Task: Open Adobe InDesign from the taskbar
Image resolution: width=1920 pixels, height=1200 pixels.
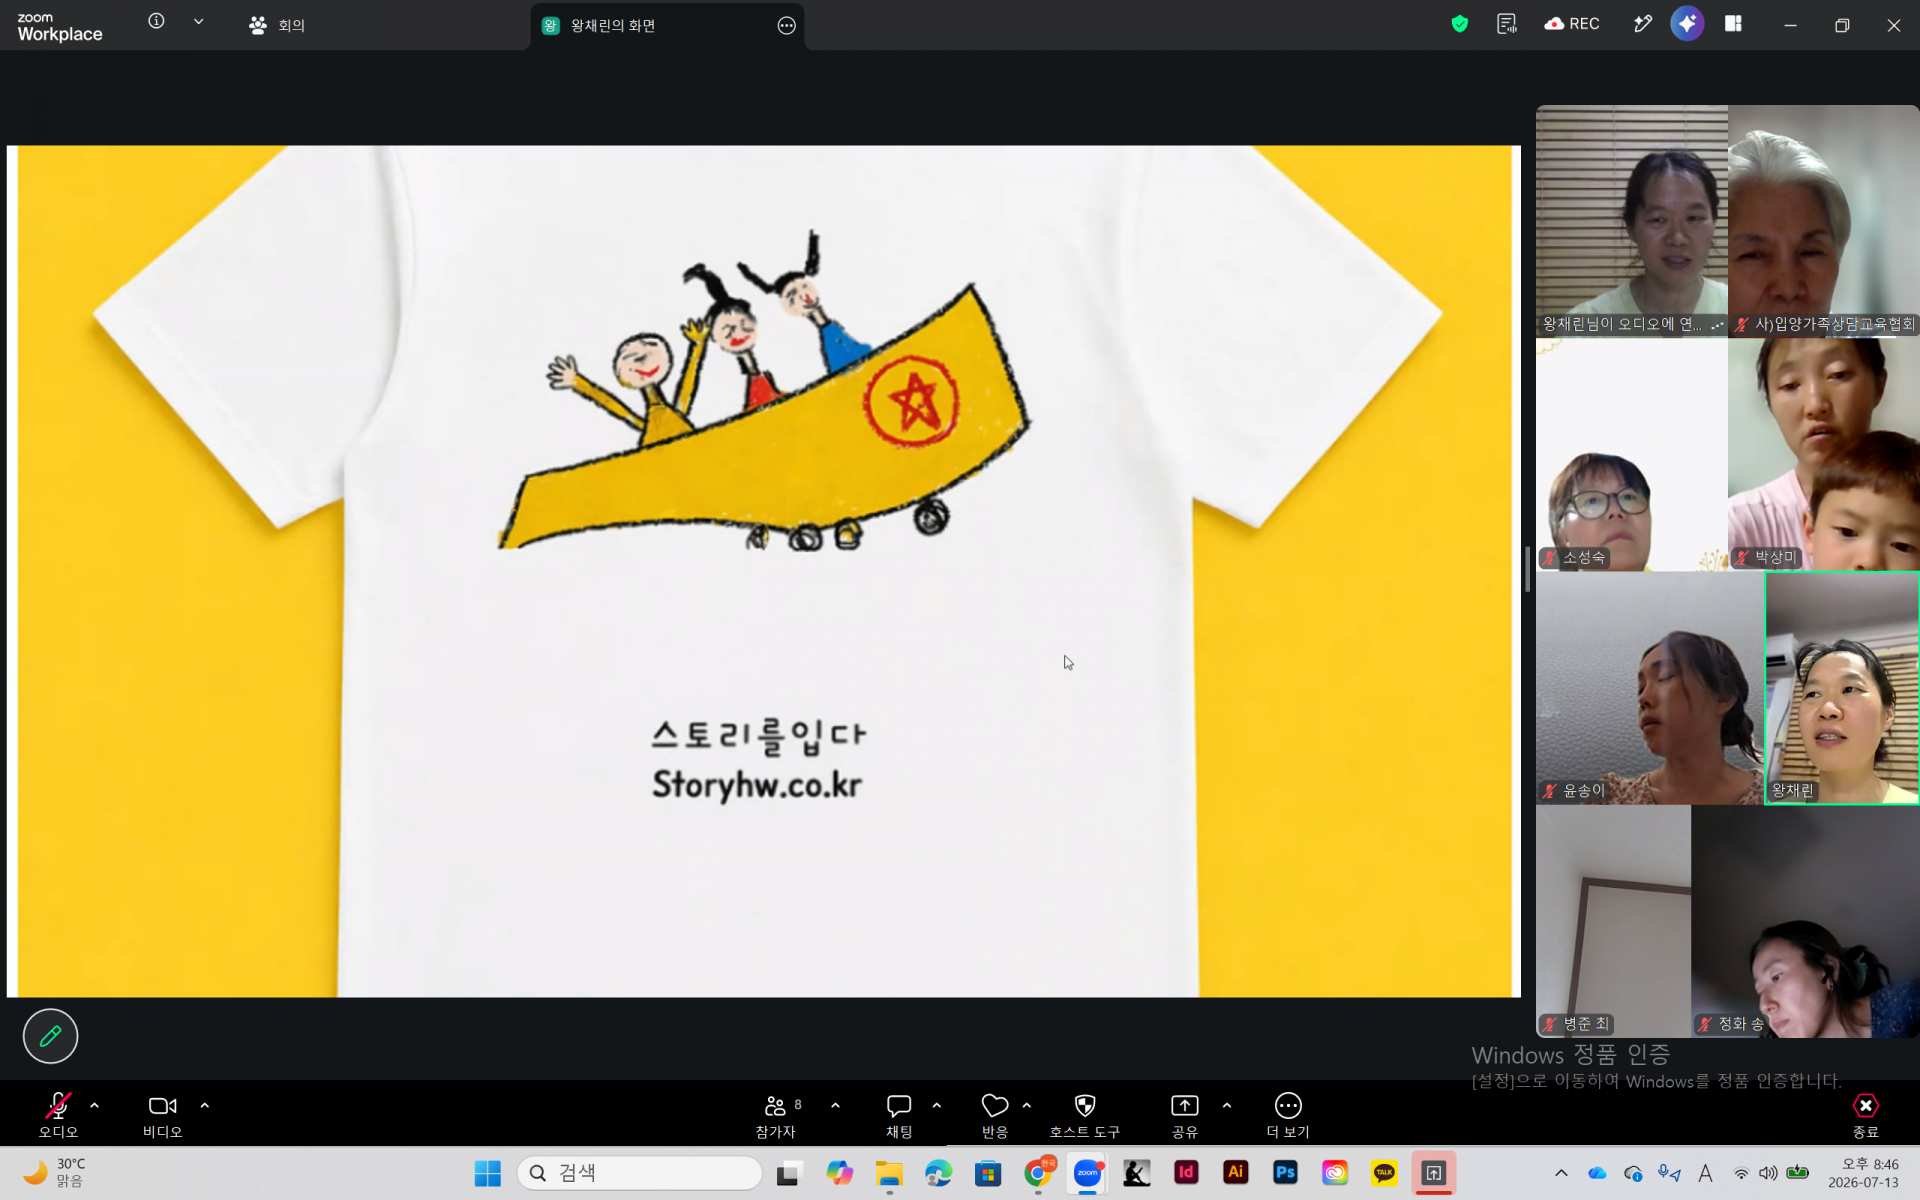Action: coord(1186,1173)
